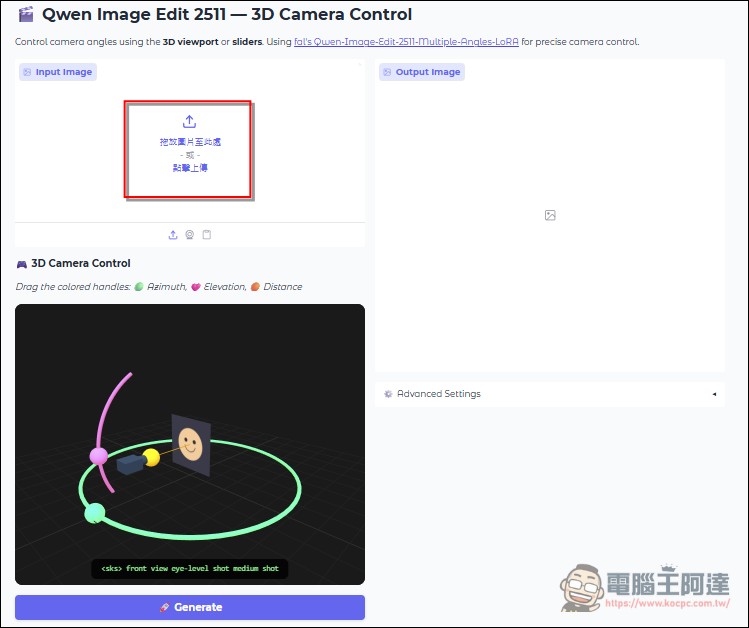749x628 pixels.
Task: Click the upload file icon below input image
Action: click(173, 234)
